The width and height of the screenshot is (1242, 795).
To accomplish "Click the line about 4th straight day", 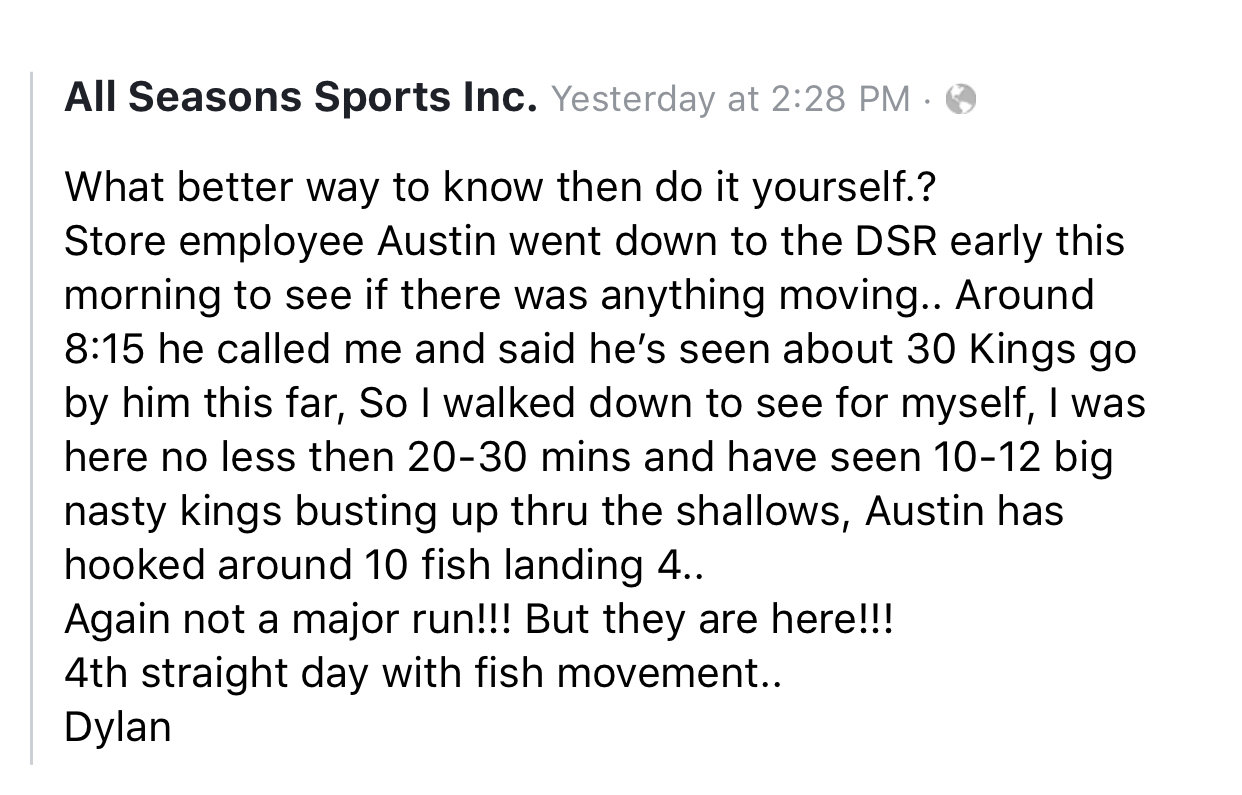I will point(422,672).
